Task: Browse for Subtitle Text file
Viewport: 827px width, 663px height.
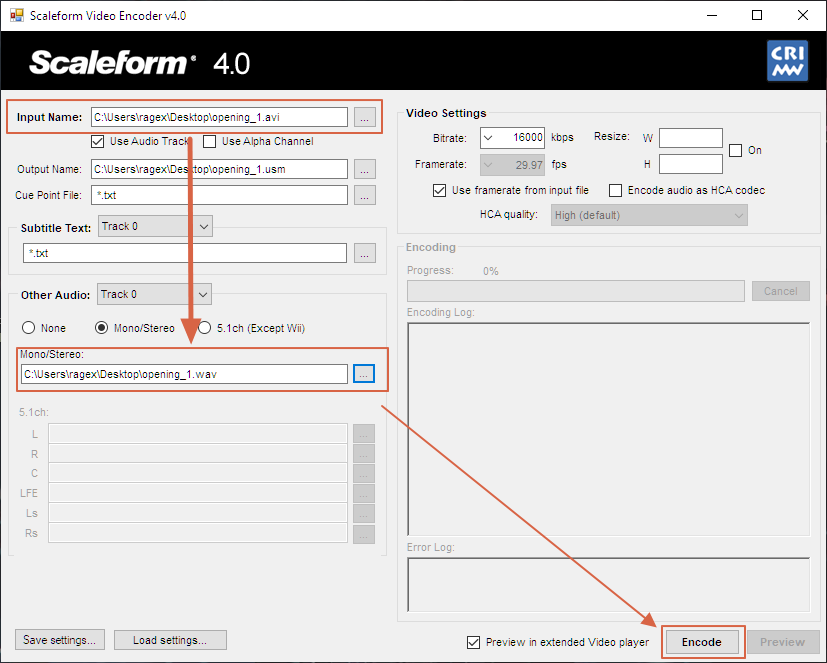Action: click(x=364, y=253)
